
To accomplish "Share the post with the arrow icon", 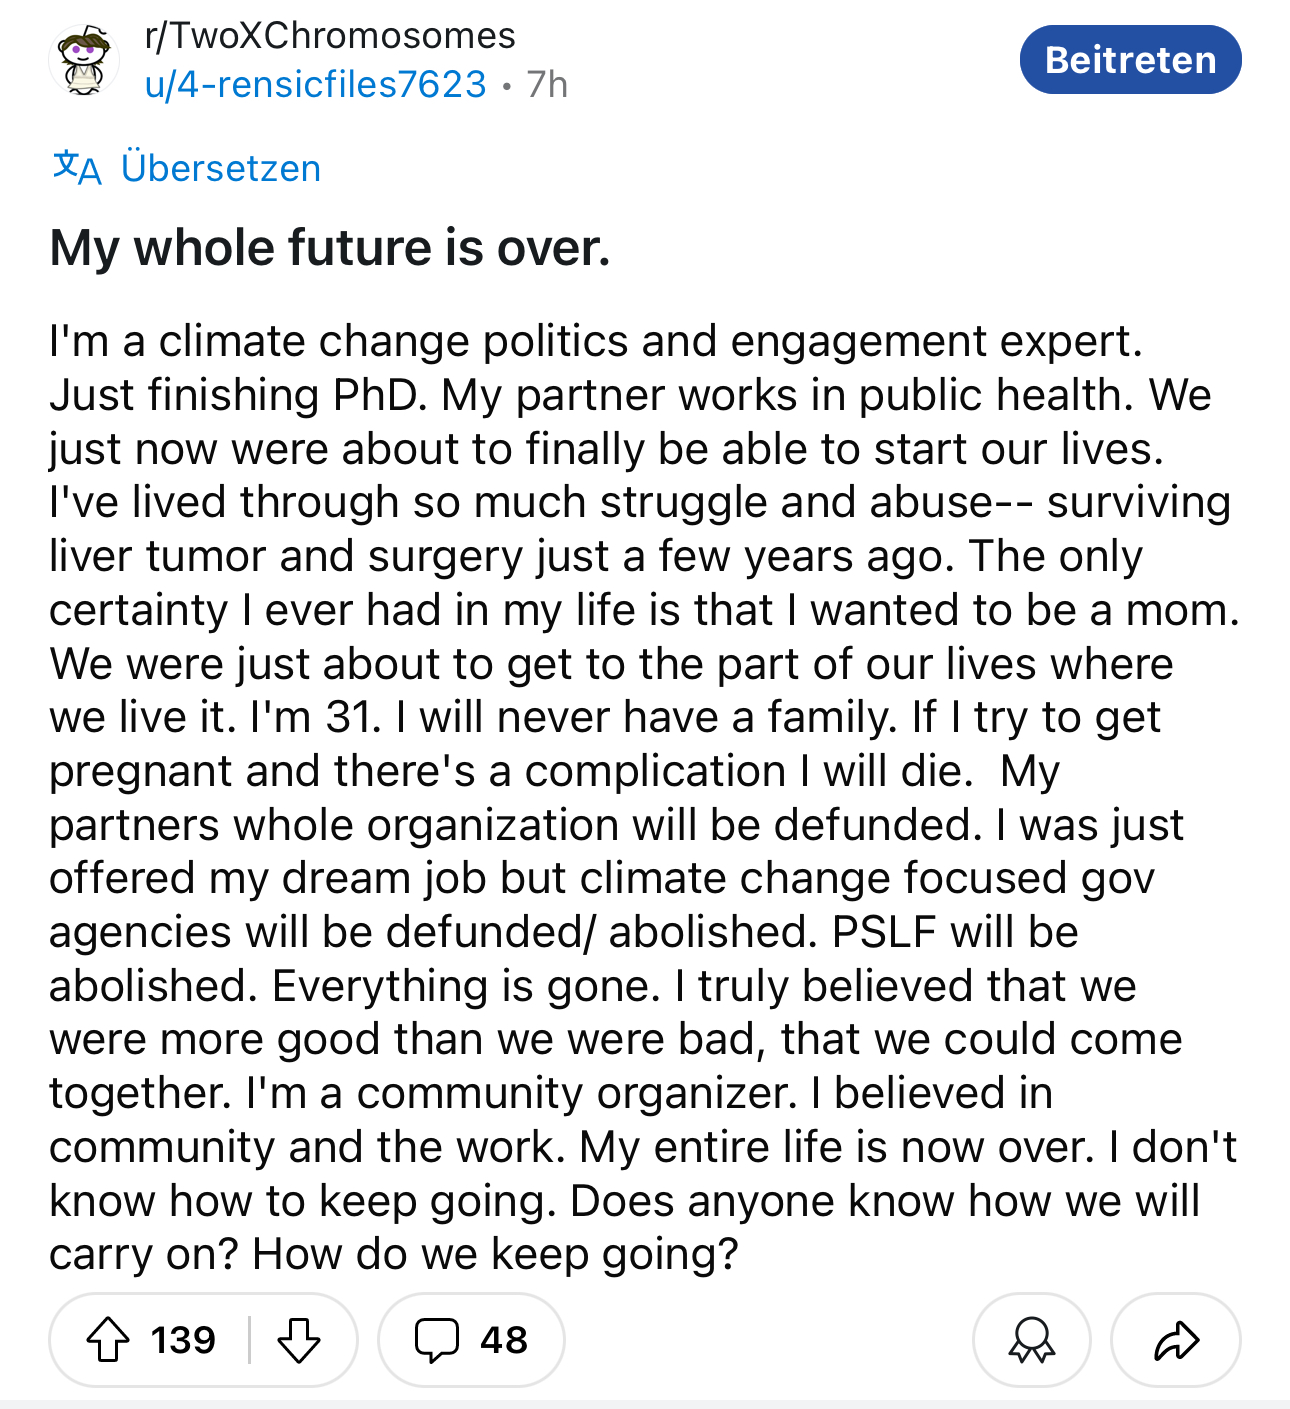I will pos(1175,1340).
